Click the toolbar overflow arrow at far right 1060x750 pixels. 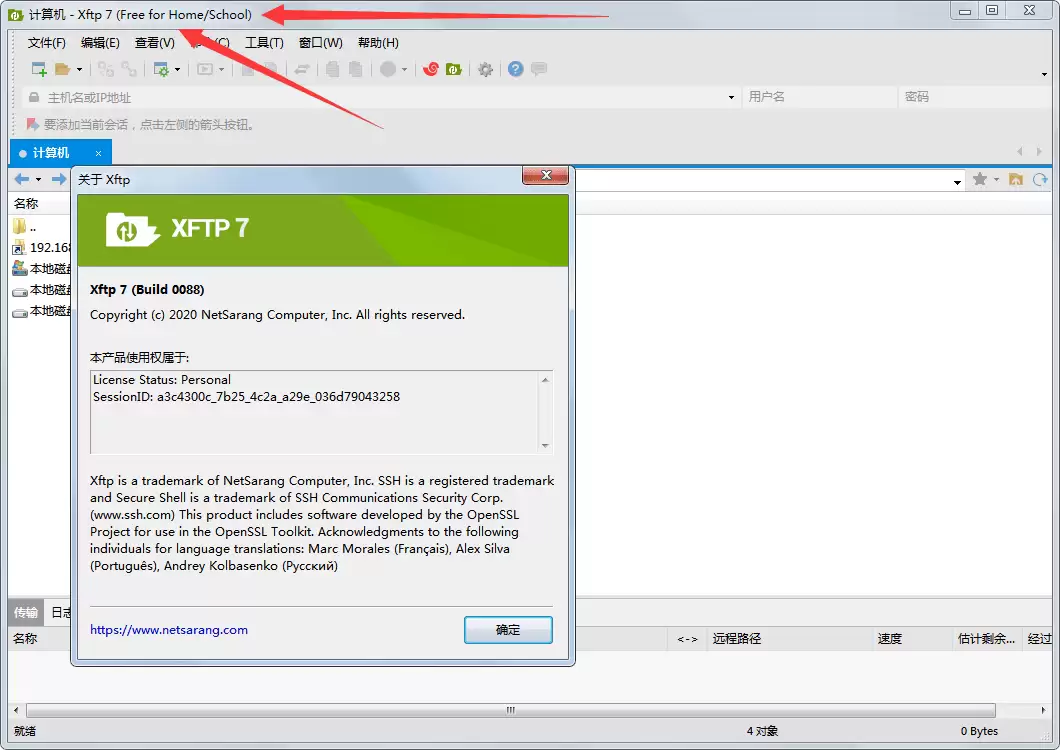coord(1044,74)
